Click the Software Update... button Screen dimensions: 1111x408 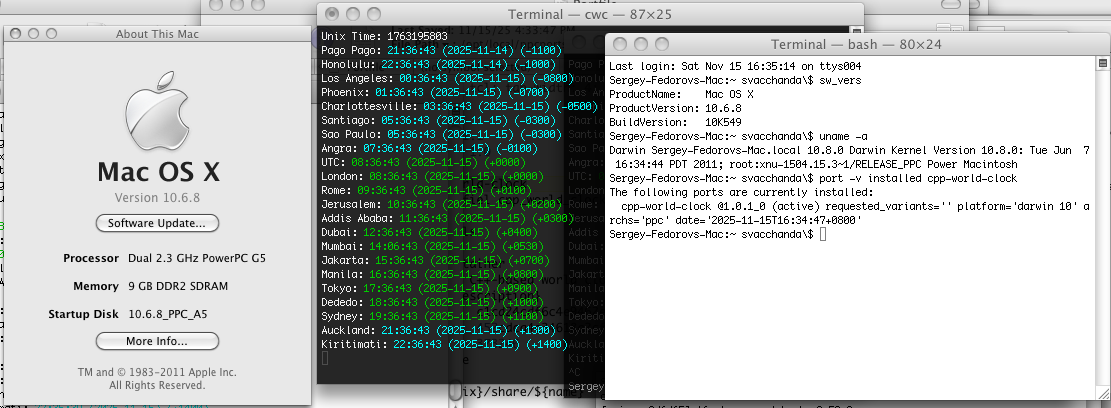tap(157, 223)
